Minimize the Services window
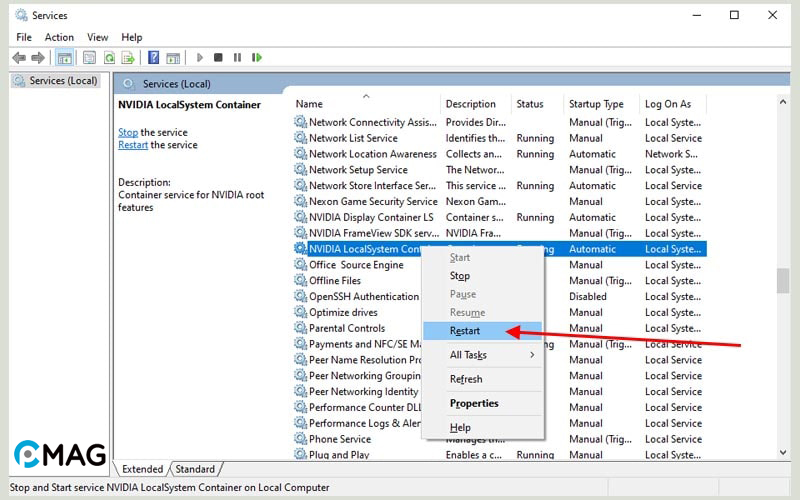 pyautogui.click(x=696, y=15)
